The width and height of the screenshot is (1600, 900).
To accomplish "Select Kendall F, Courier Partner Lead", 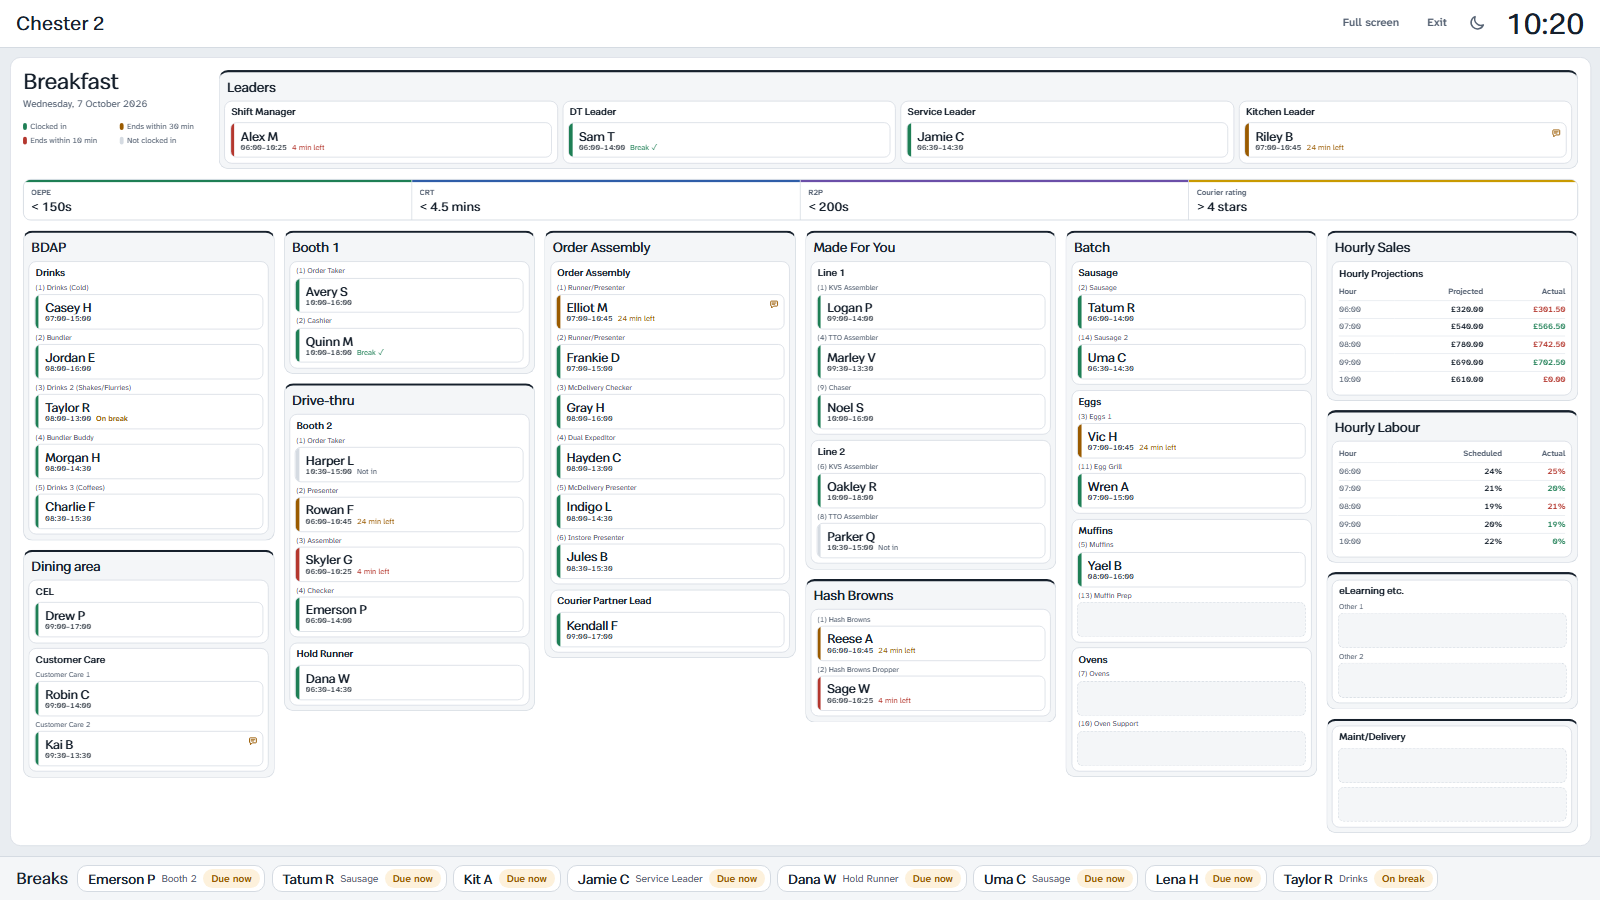I will point(670,630).
